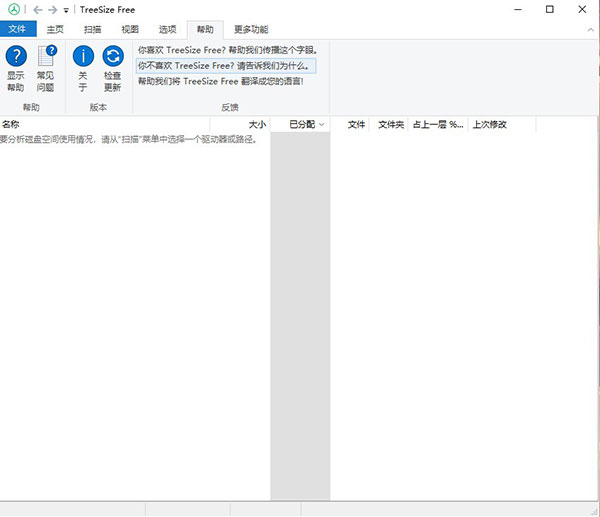Click '帮助我们将 TreeSize Free 翻译' link
This screenshot has height=517, width=600.
click(x=221, y=82)
